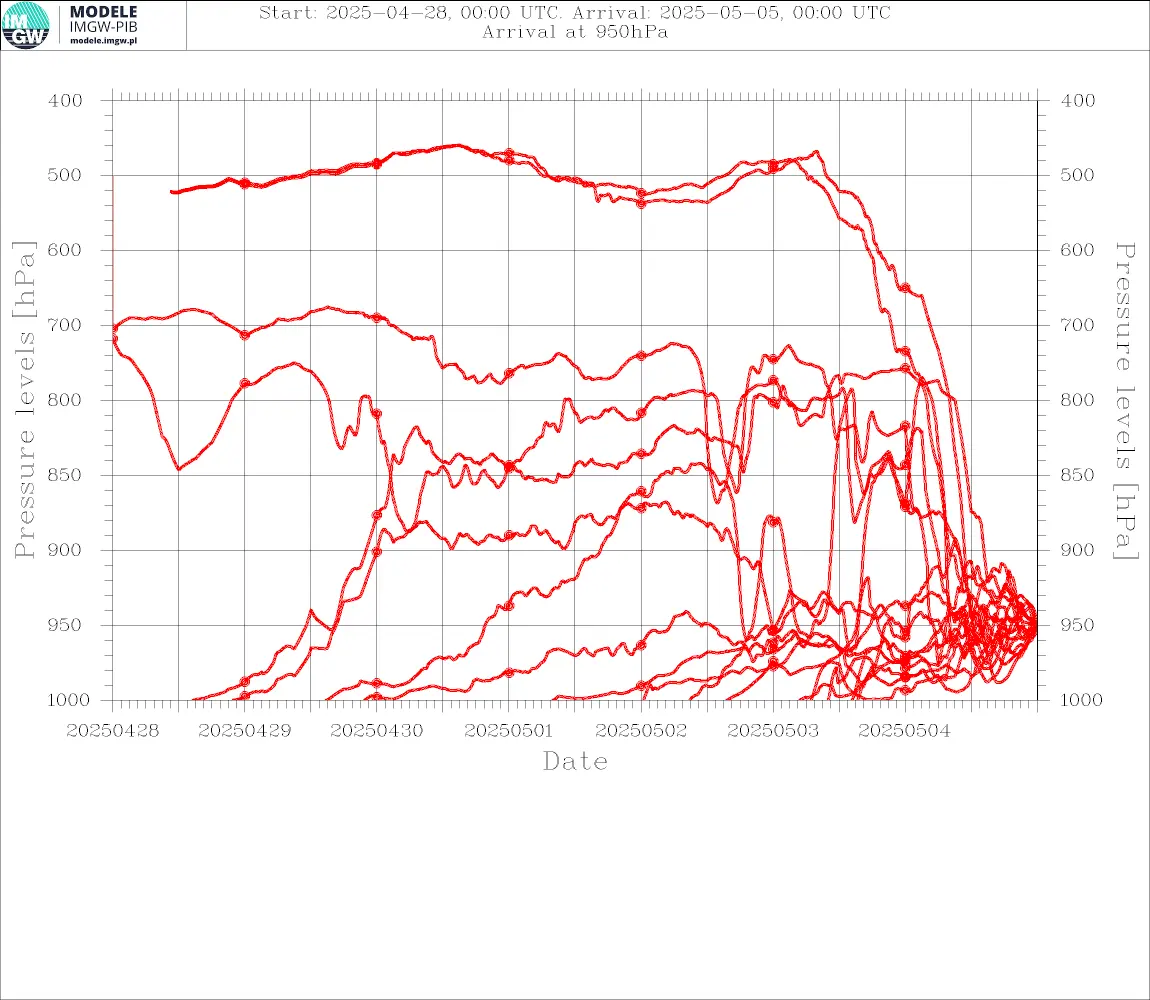Click the IMGW round logo icon
This screenshot has height=1000, width=1150.
(x=26, y=26)
